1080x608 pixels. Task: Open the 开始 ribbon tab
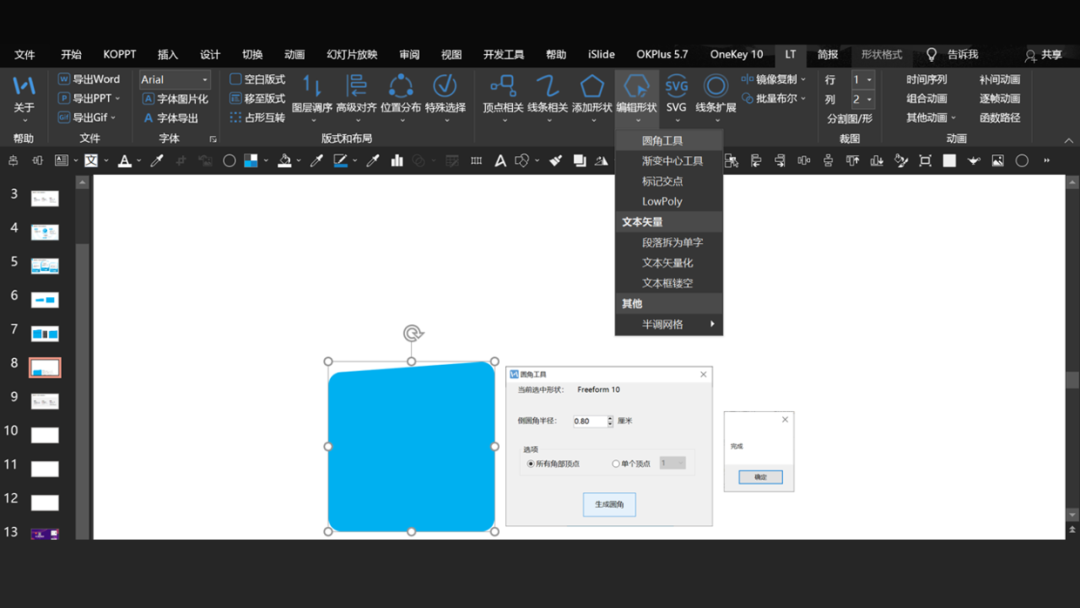click(71, 54)
